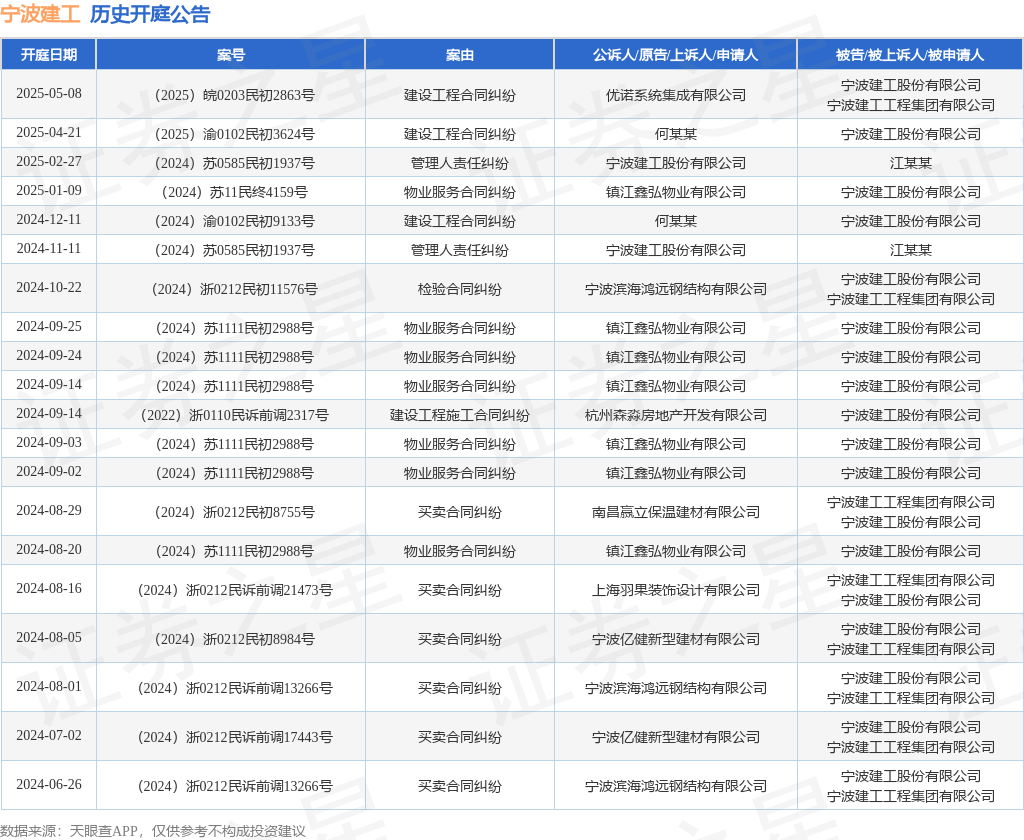Screen dimensions: 1024x840
Task: Click date cell 2024-08-20
Action: 49,549
